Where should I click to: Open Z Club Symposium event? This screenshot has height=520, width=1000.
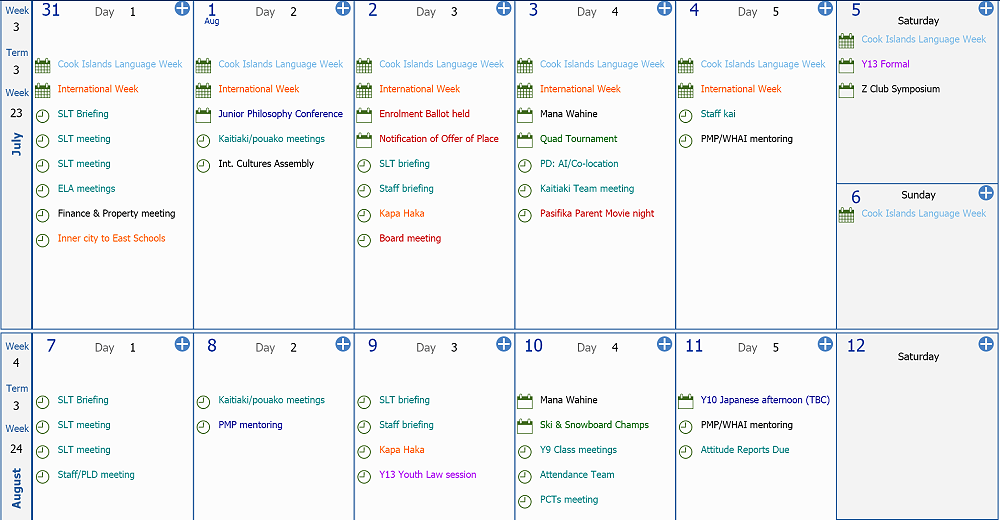[x=900, y=89]
